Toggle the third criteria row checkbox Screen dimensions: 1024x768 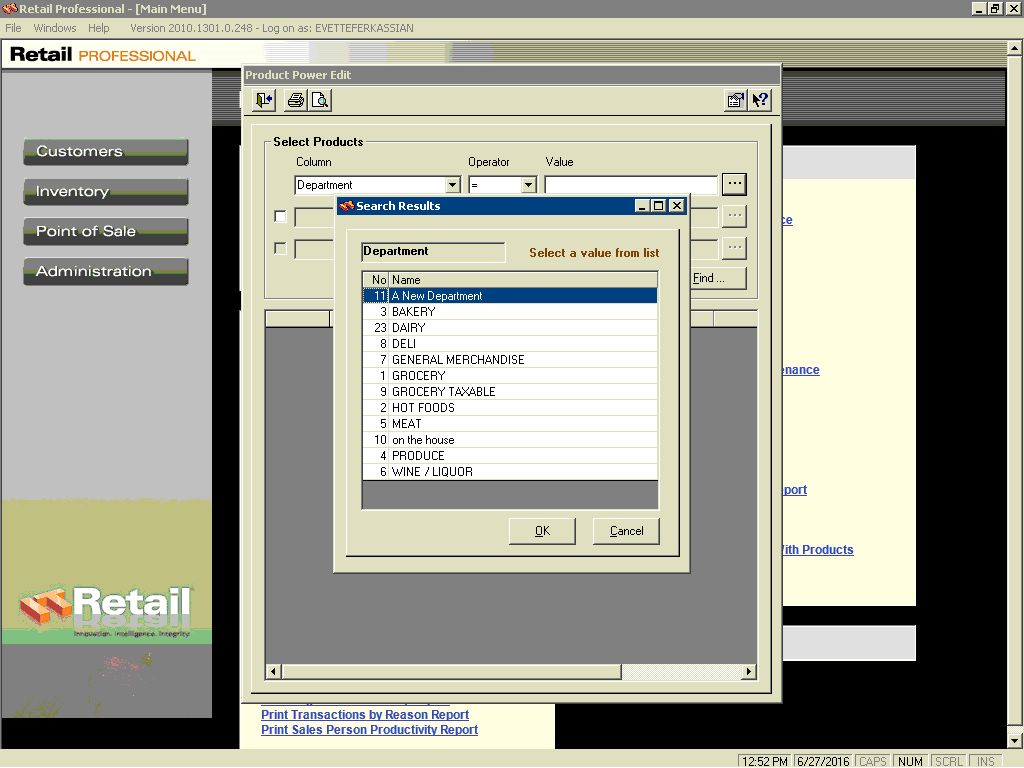(280, 248)
